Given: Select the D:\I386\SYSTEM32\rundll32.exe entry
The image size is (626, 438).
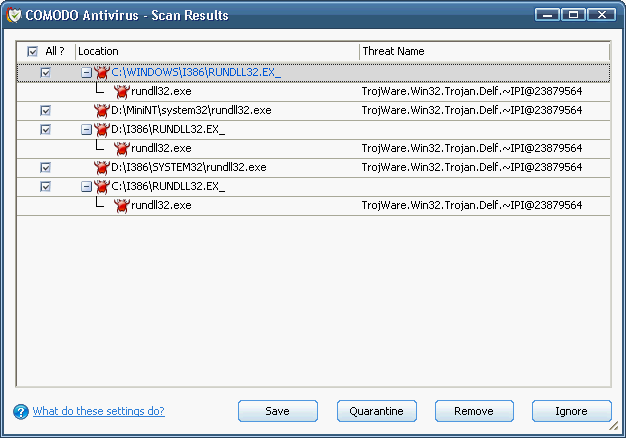Looking at the screenshot, I should [189, 167].
